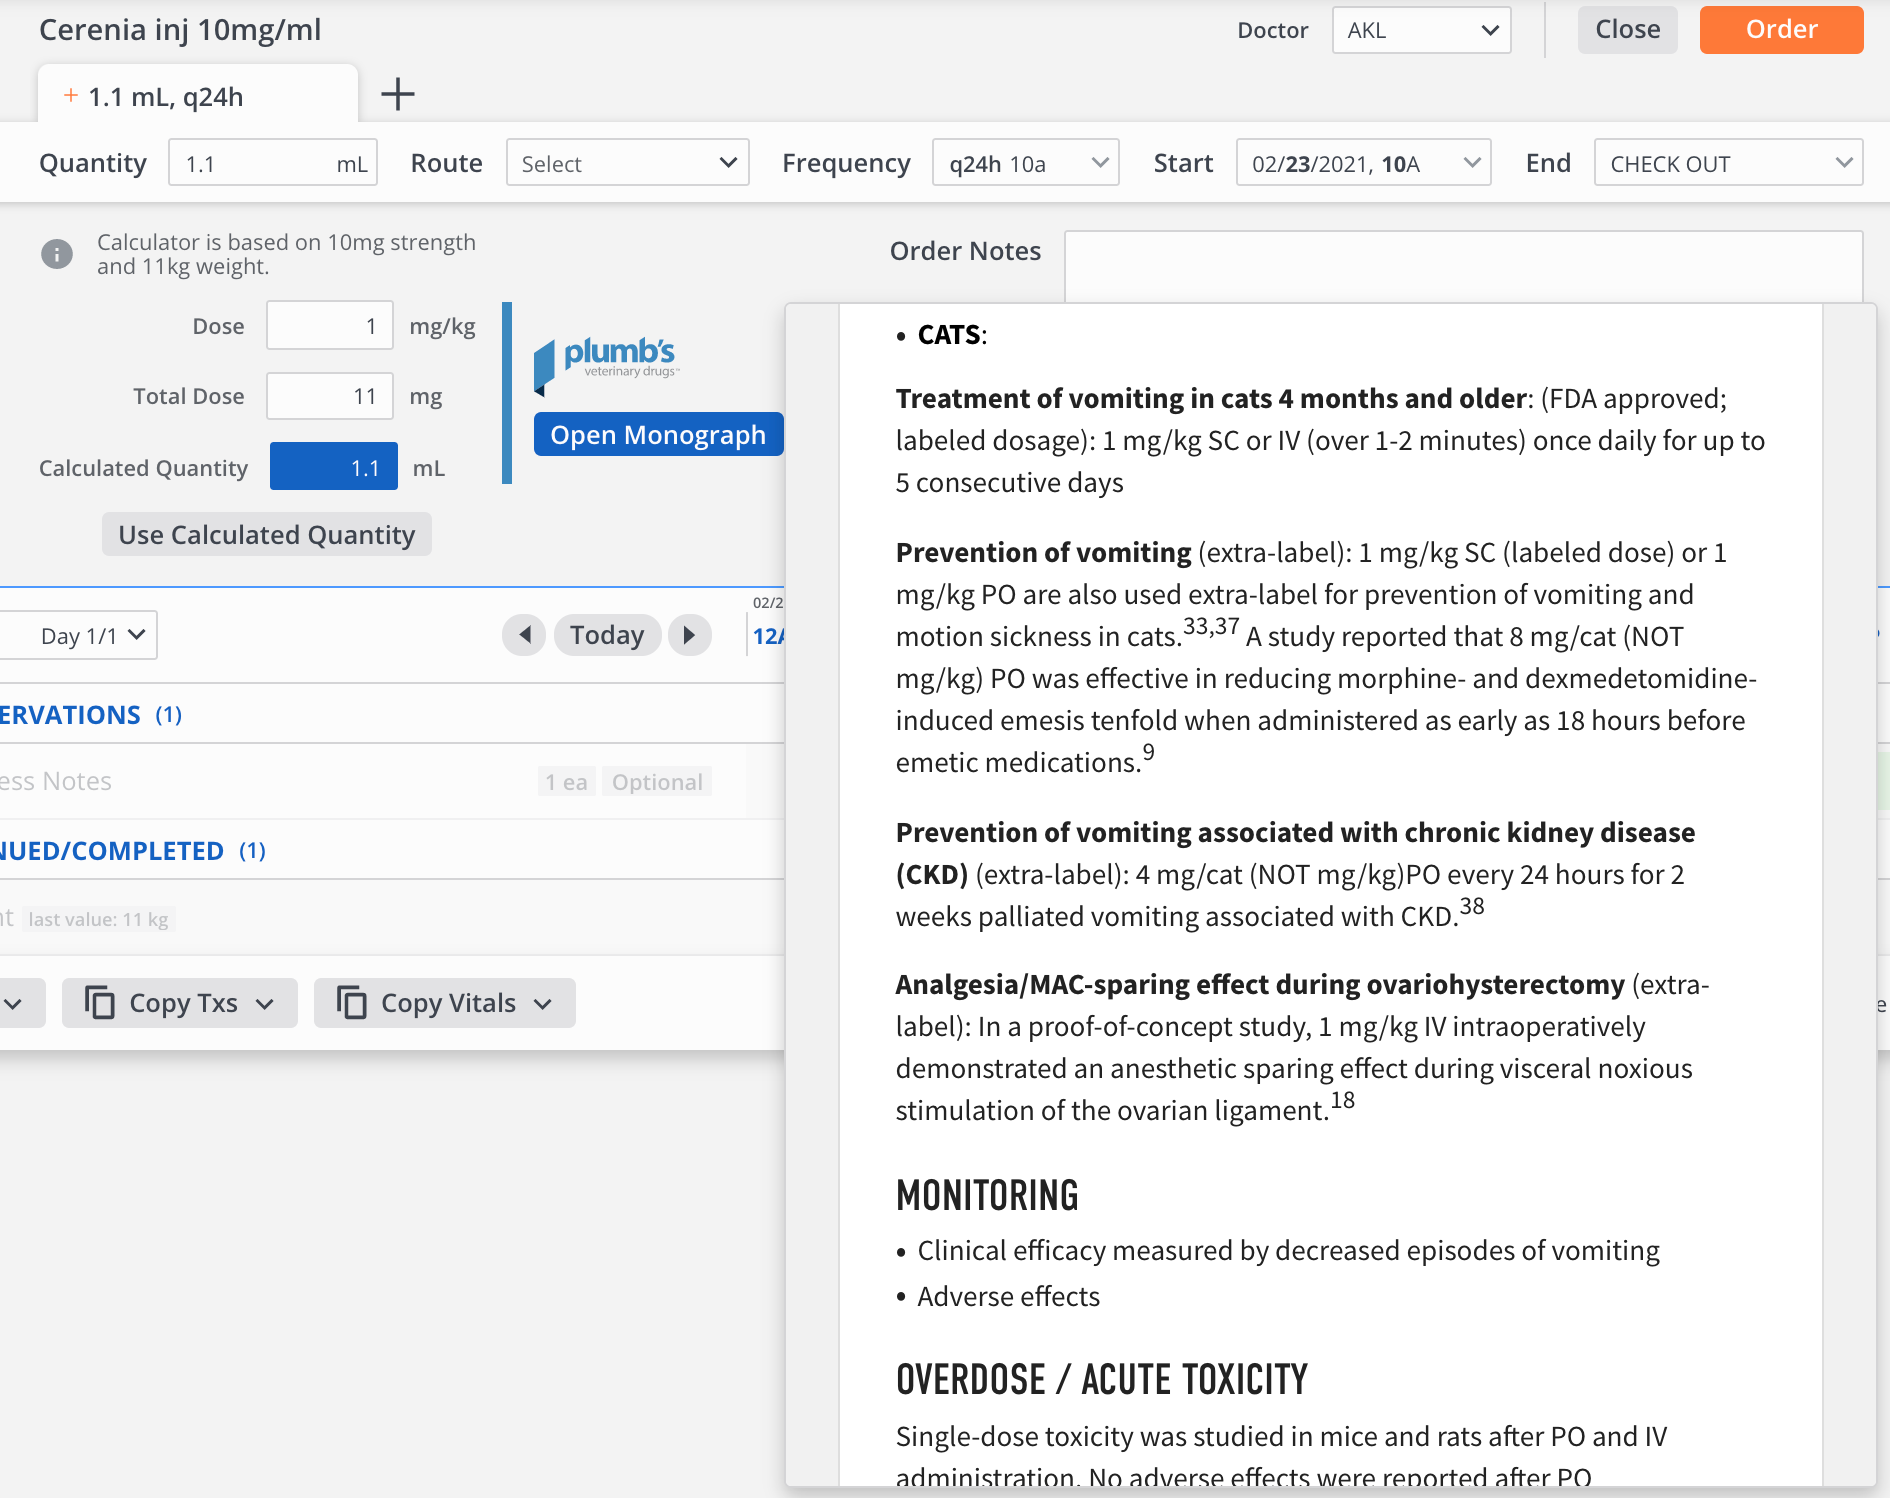Viewport: 1890px width, 1498px height.
Task: Click Use Calculated Quantity button
Action: (x=266, y=535)
